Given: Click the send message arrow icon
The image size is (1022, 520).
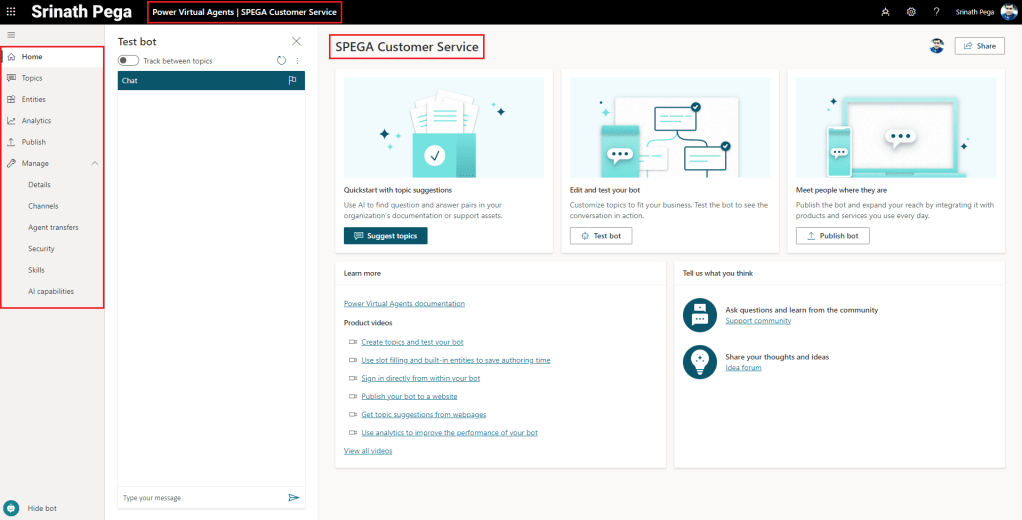Looking at the screenshot, I should 294,497.
